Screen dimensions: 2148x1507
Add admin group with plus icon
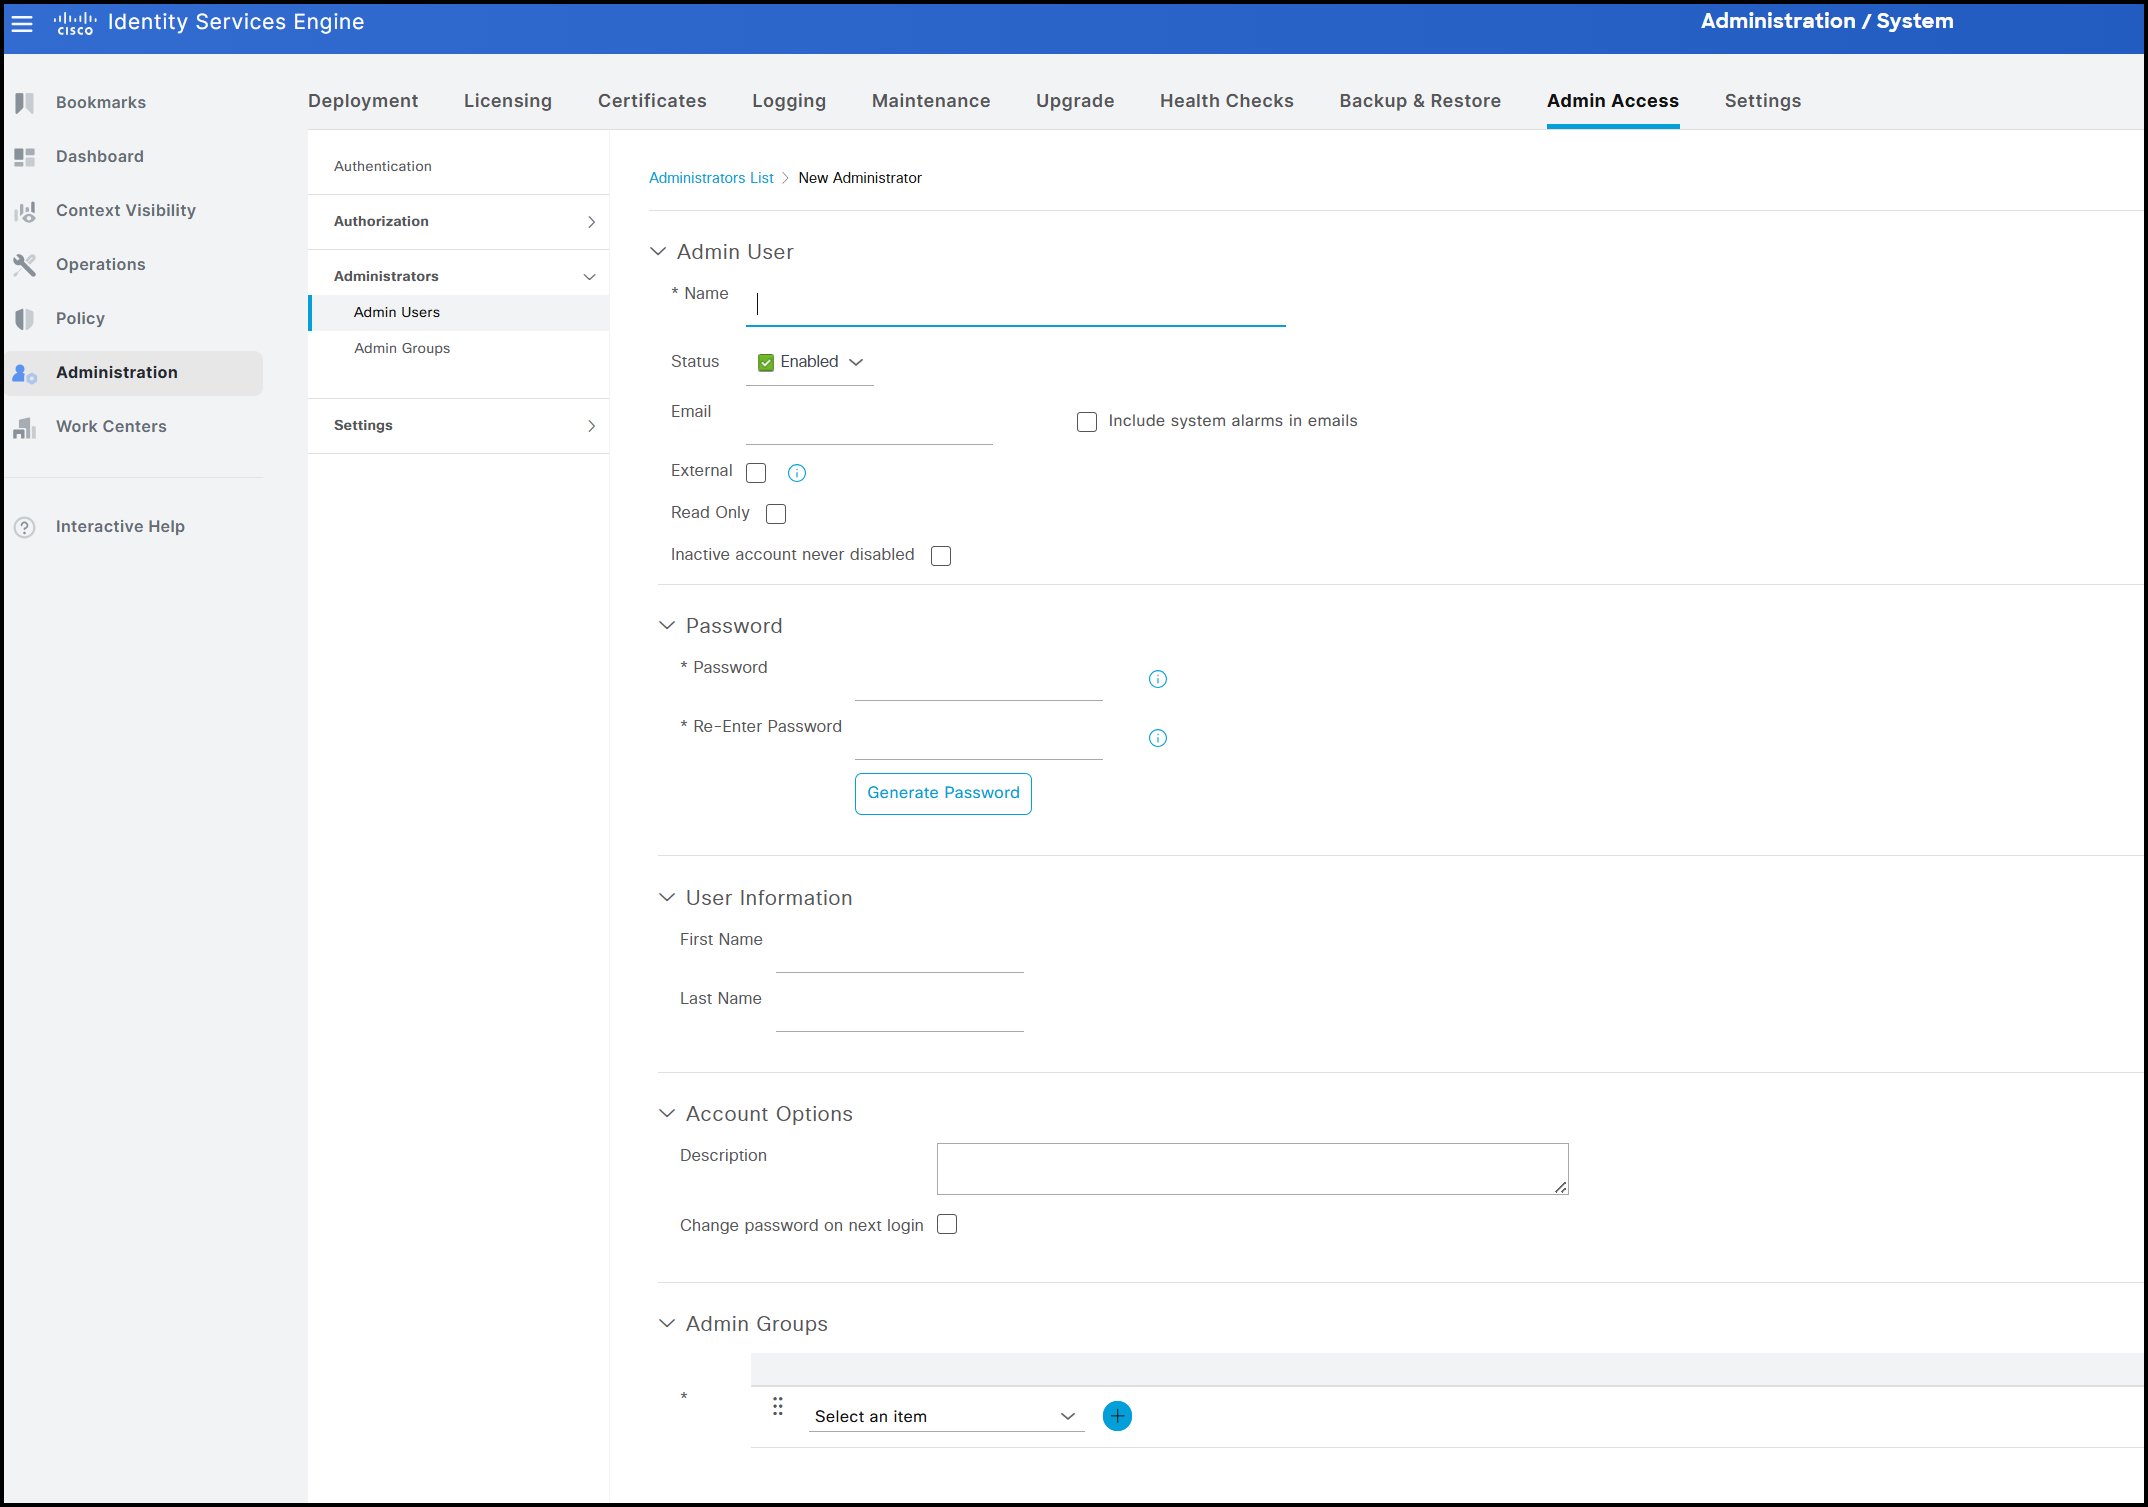click(1117, 1416)
